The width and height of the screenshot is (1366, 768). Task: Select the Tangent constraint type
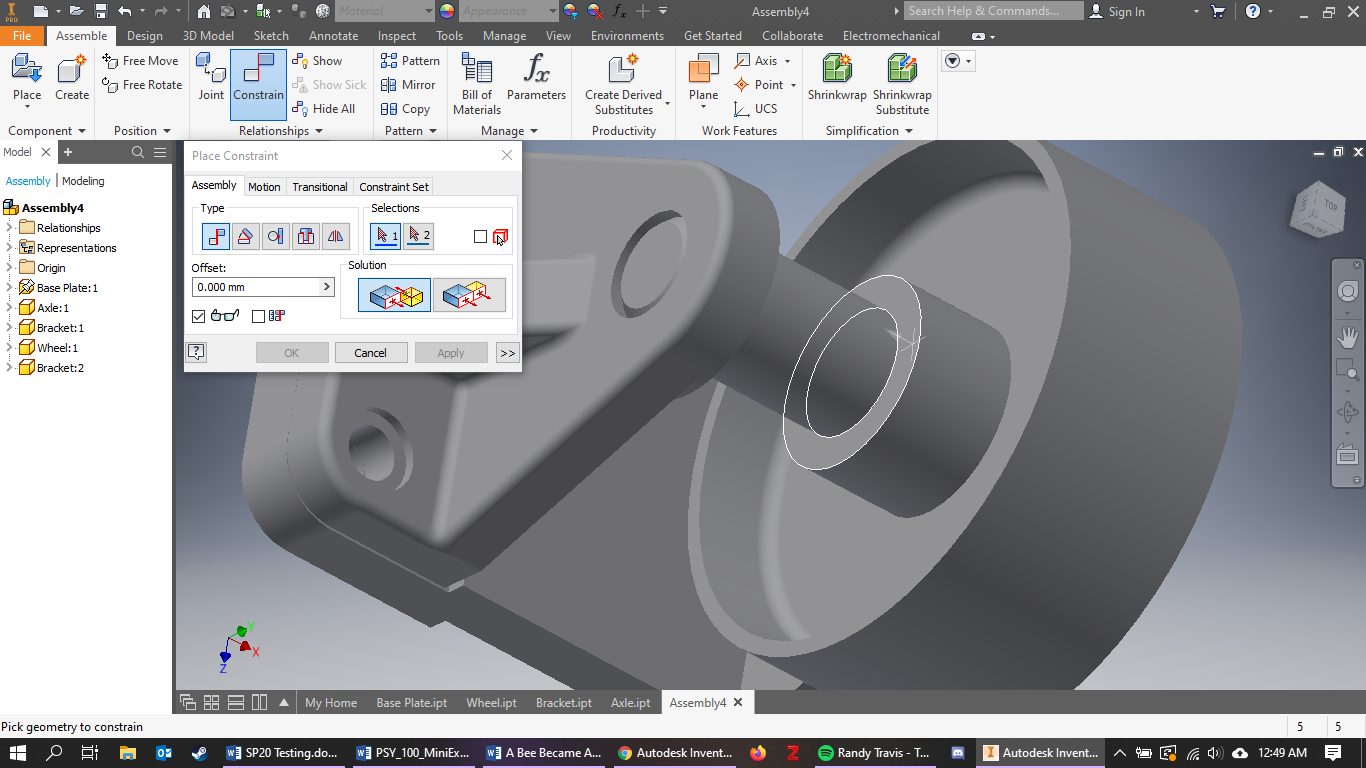(276, 236)
